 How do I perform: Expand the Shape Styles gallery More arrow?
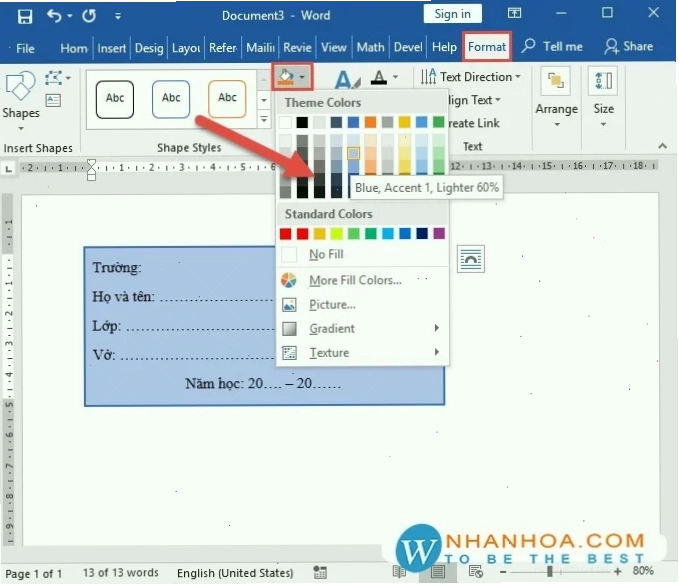point(264,119)
